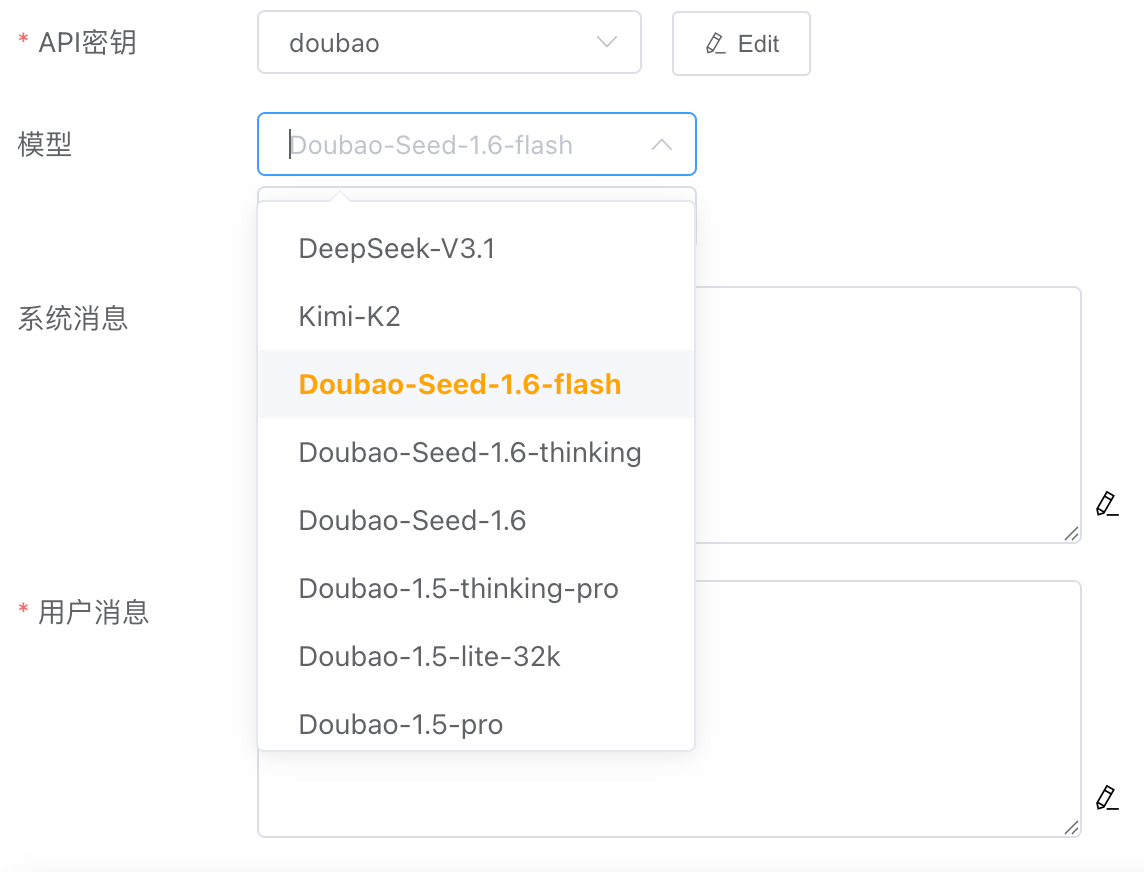
Task: Select Doubao-1.5-thinking-pro from the list
Action: pos(459,589)
